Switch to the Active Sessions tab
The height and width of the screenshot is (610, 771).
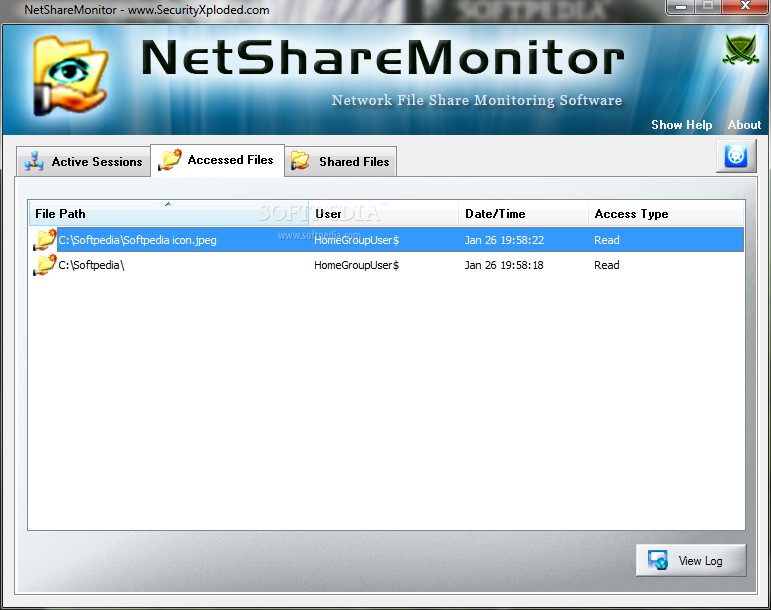click(83, 161)
